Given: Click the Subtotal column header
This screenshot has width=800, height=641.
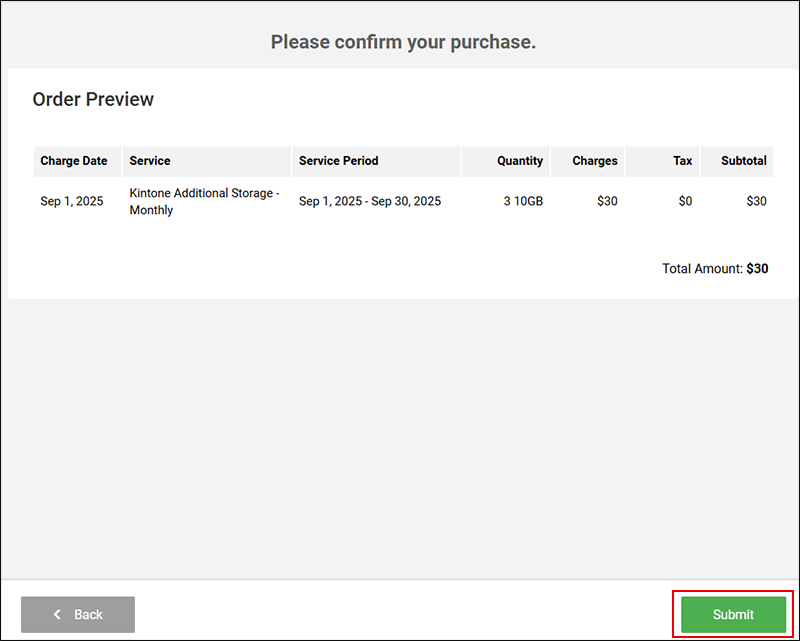Looking at the screenshot, I should point(743,161).
